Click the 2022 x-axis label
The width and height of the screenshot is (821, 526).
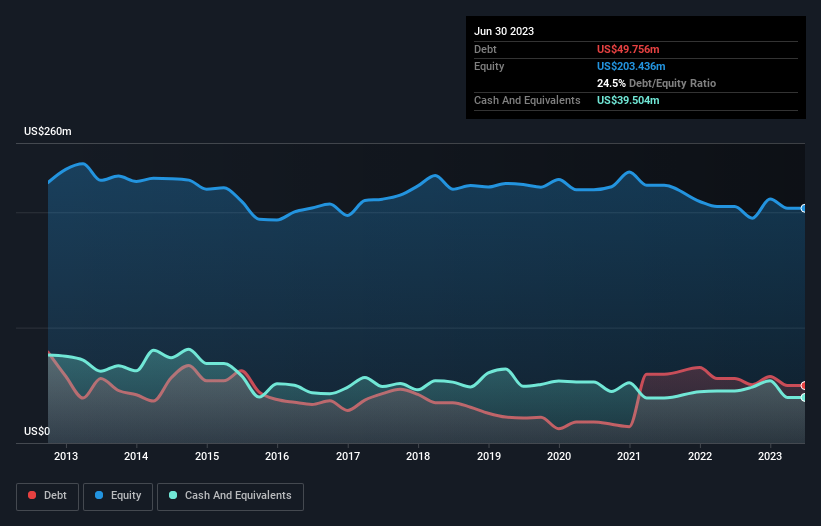(700, 456)
